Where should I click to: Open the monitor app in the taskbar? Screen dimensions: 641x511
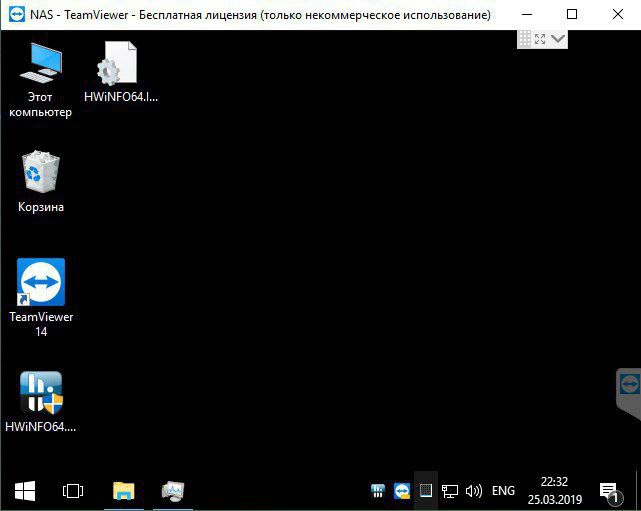click(173, 491)
